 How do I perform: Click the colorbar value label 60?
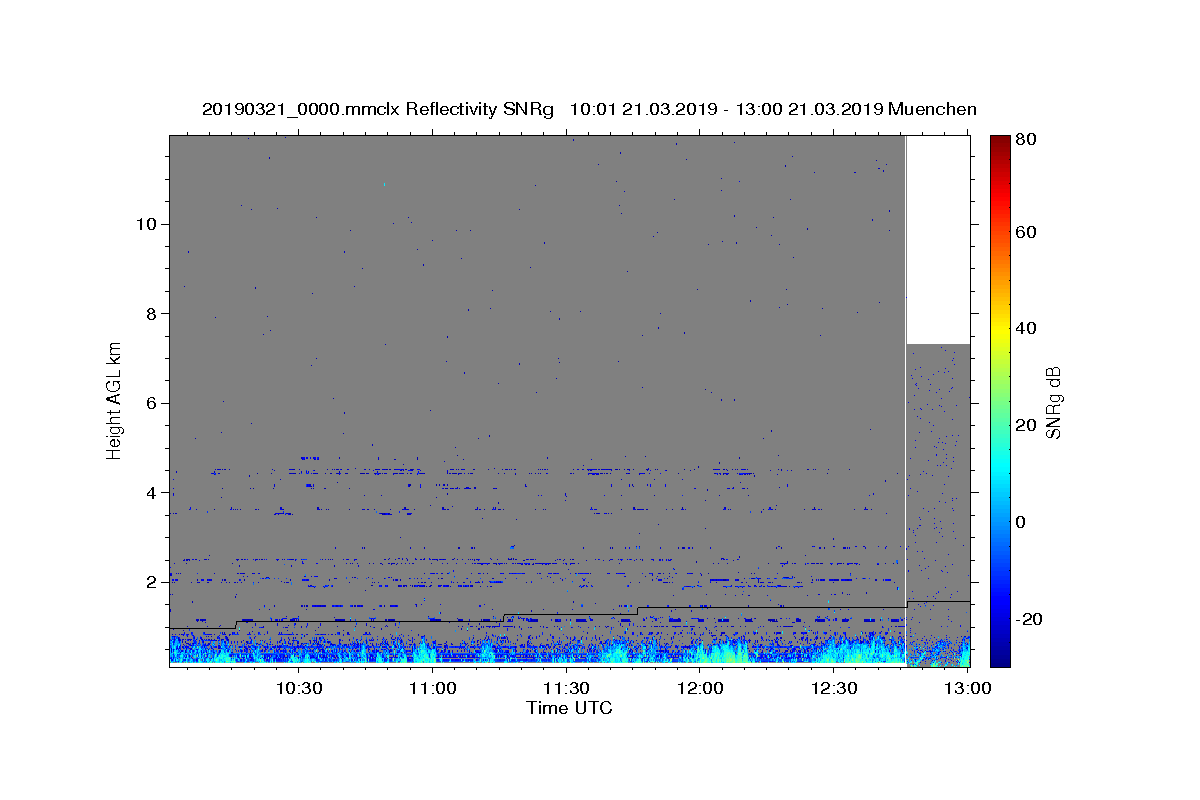[1027, 232]
